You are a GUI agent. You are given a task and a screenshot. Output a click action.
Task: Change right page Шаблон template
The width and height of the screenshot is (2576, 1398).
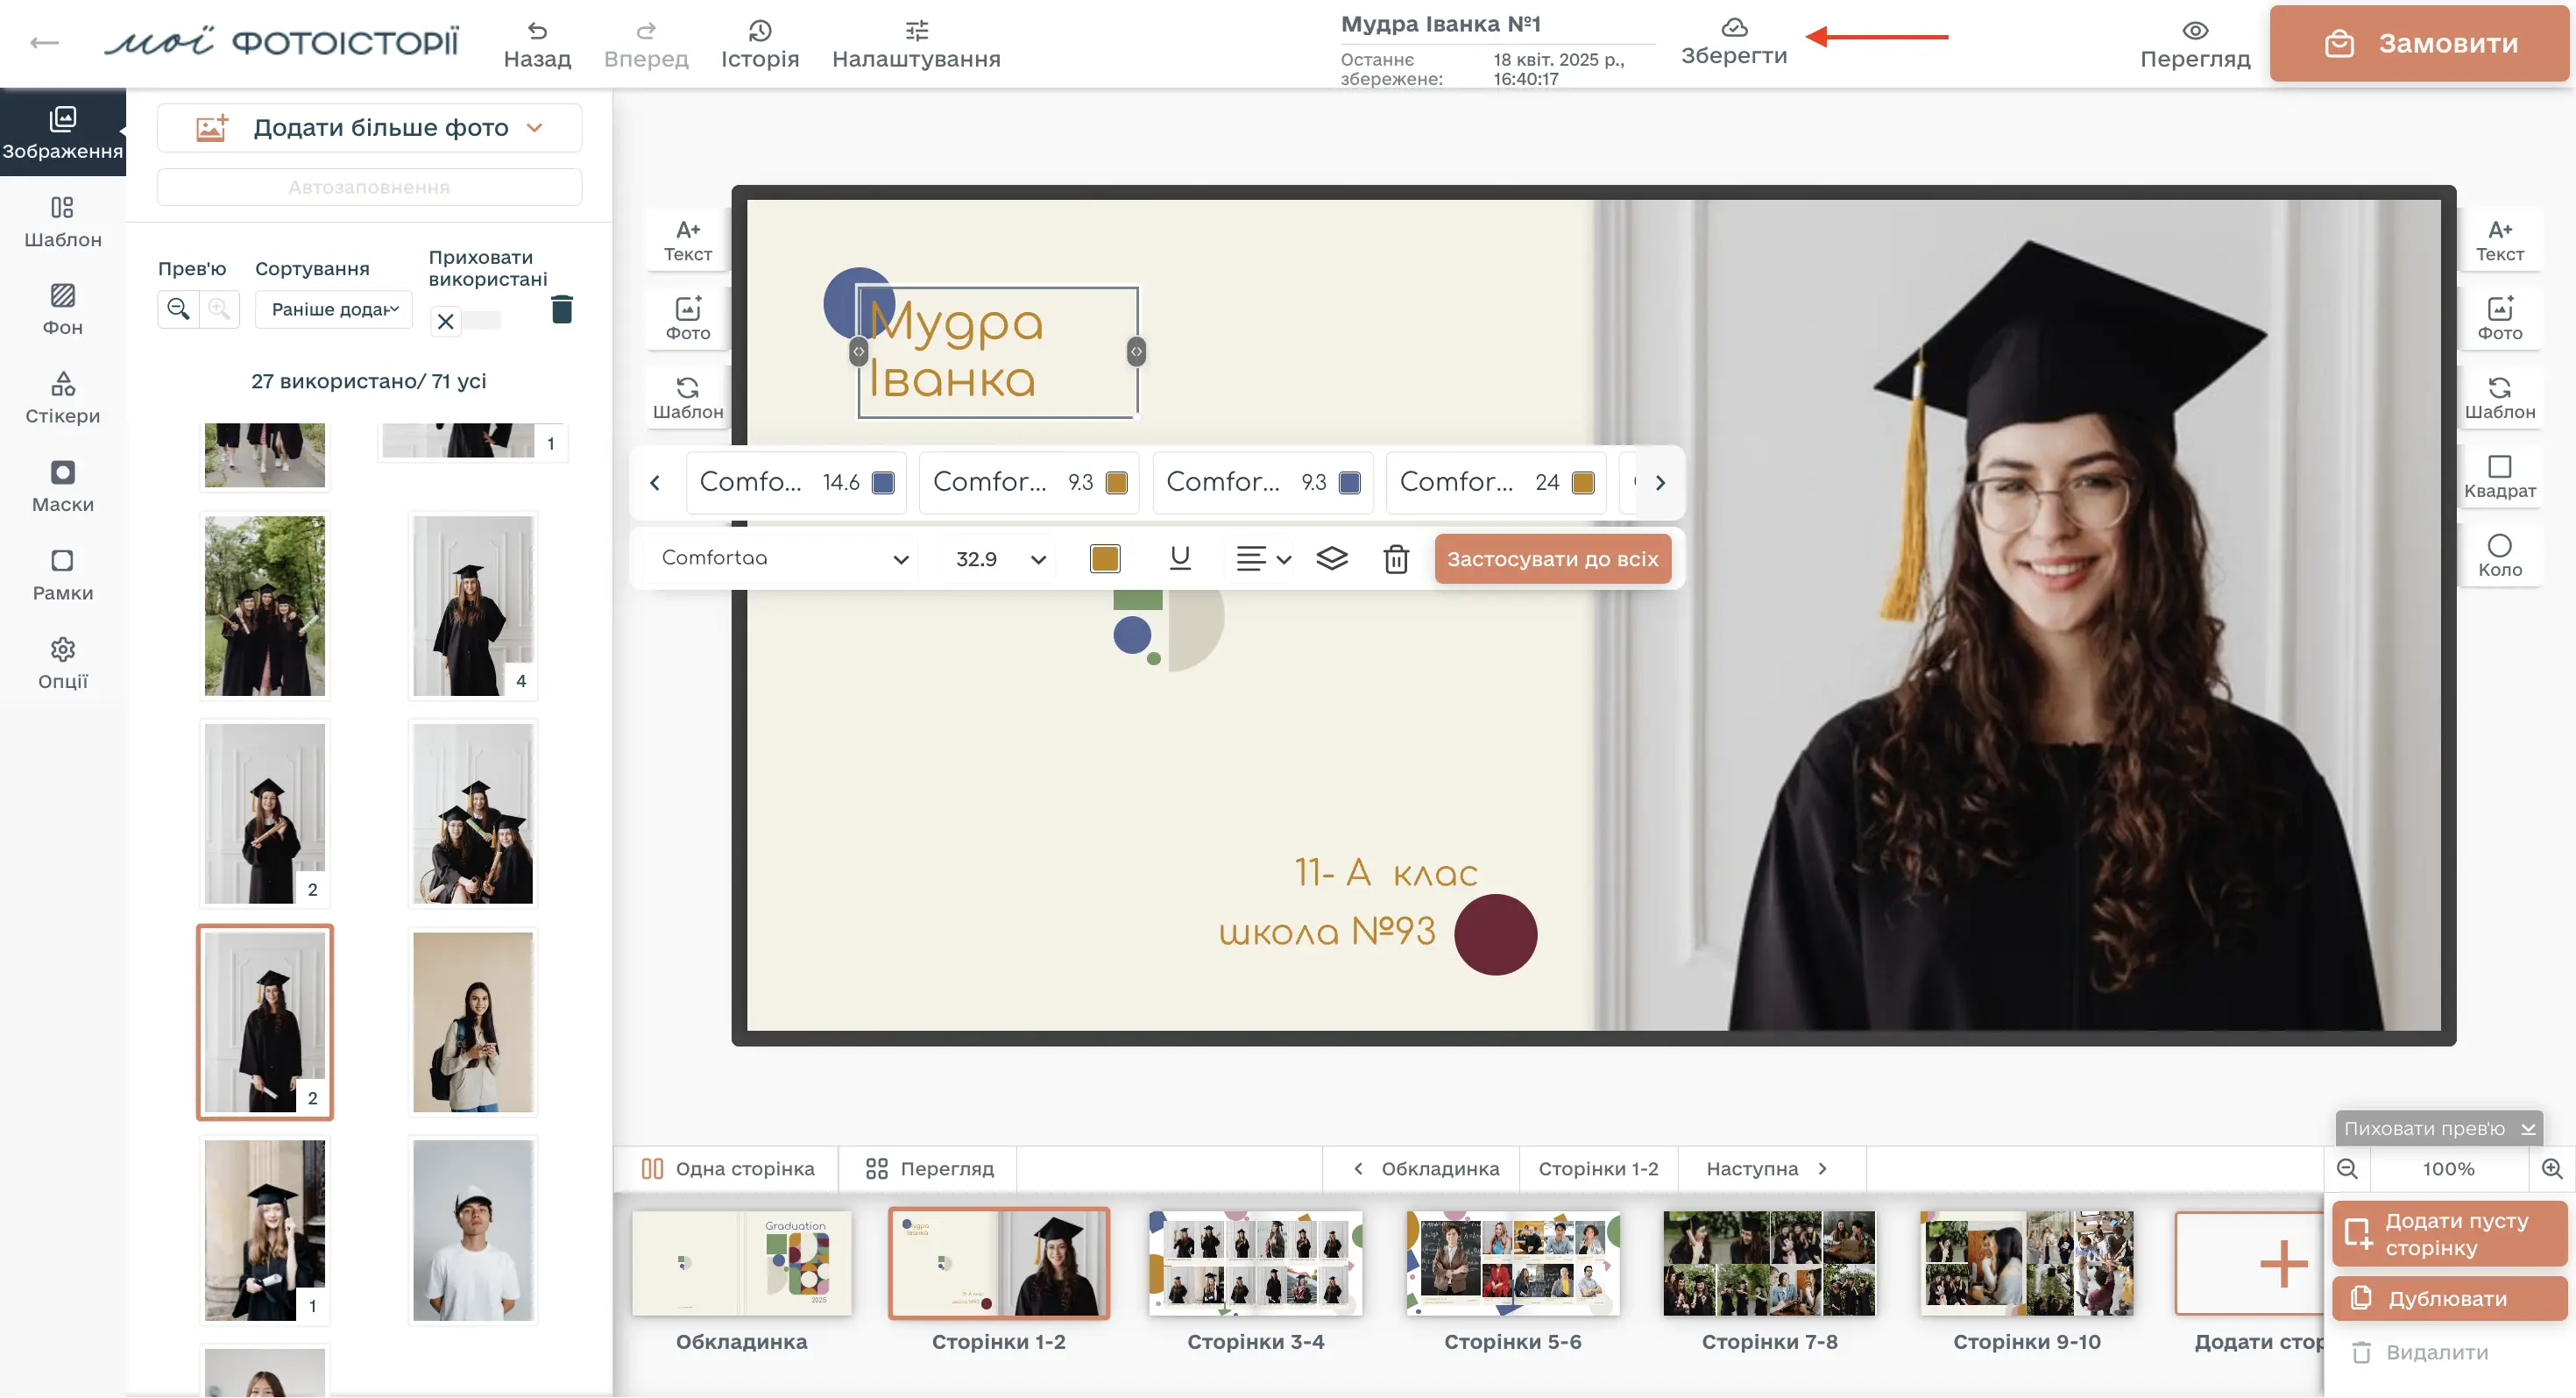click(2500, 398)
